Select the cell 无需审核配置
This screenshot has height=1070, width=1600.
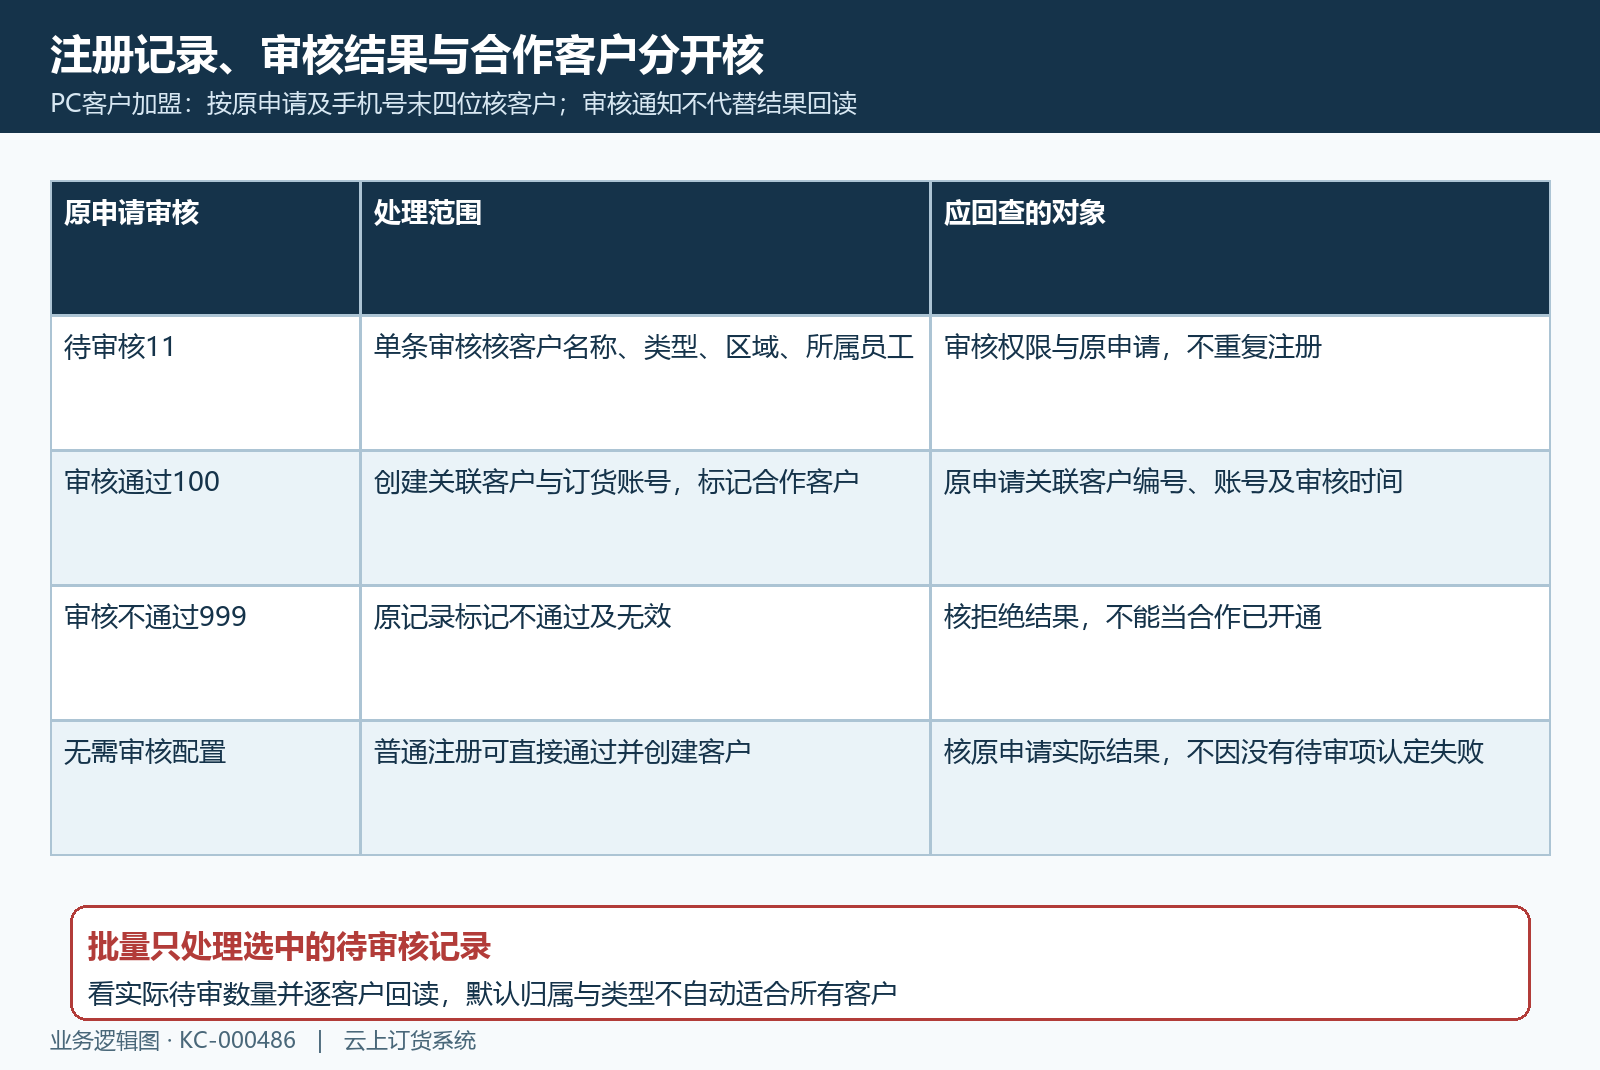click(205, 788)
